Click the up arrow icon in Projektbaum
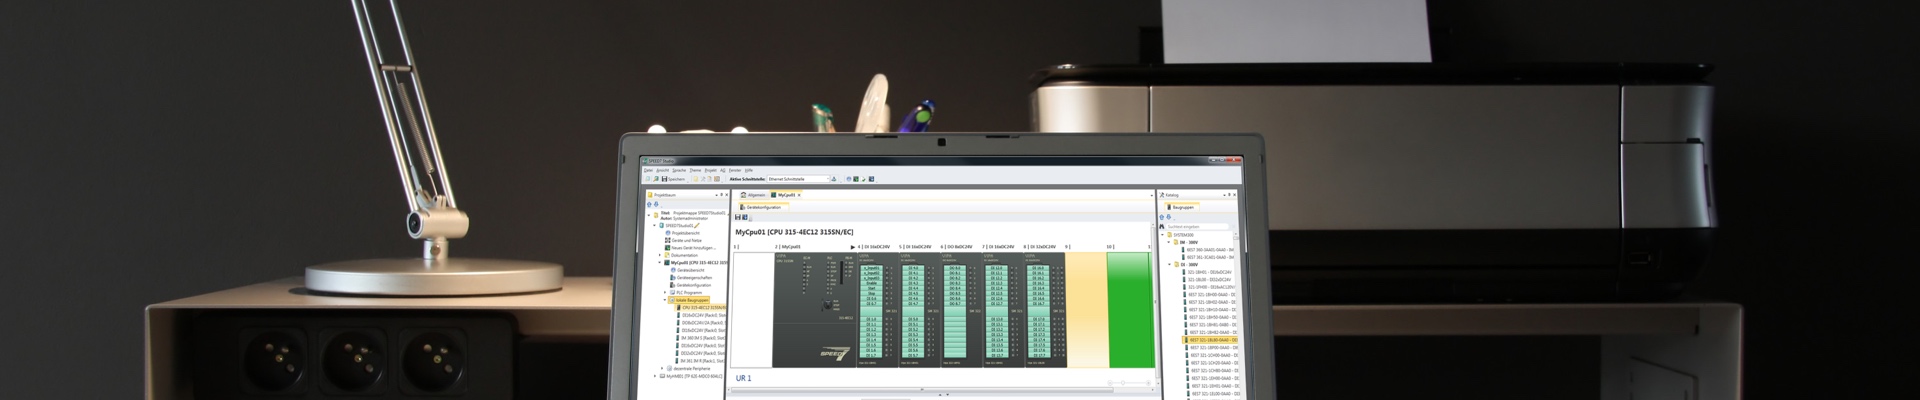Screen dimensions: 1920x400 click(x=649, y=204)
